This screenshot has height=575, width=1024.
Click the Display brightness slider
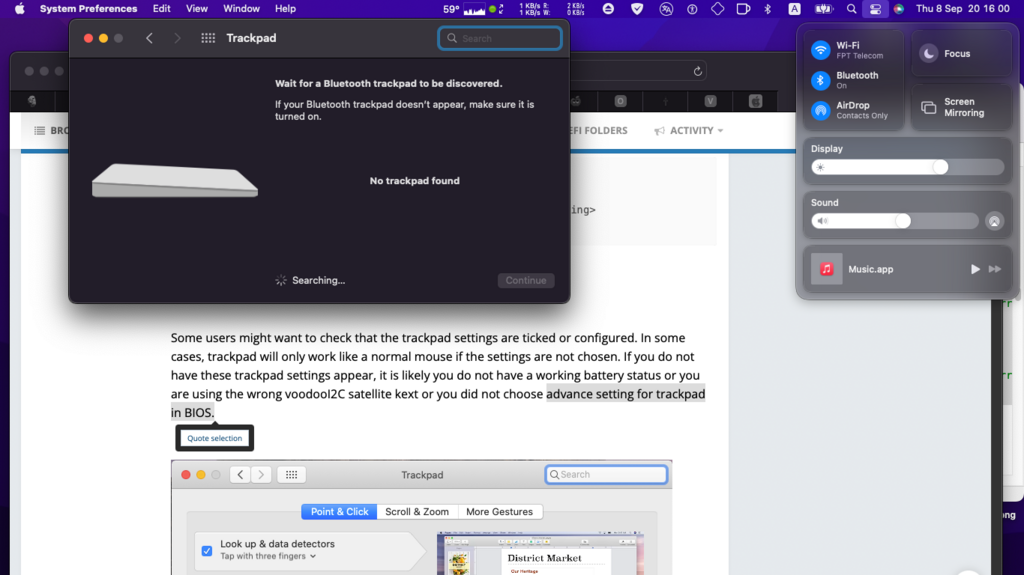coord(908,167)
